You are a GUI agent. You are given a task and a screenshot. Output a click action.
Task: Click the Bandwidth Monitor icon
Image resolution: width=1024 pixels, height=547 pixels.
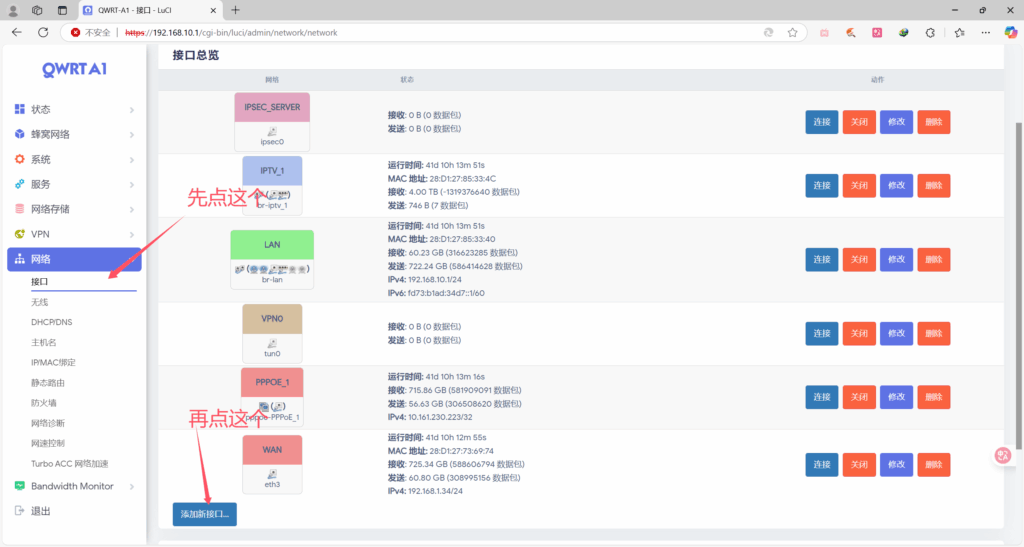(x=20, y=486)
